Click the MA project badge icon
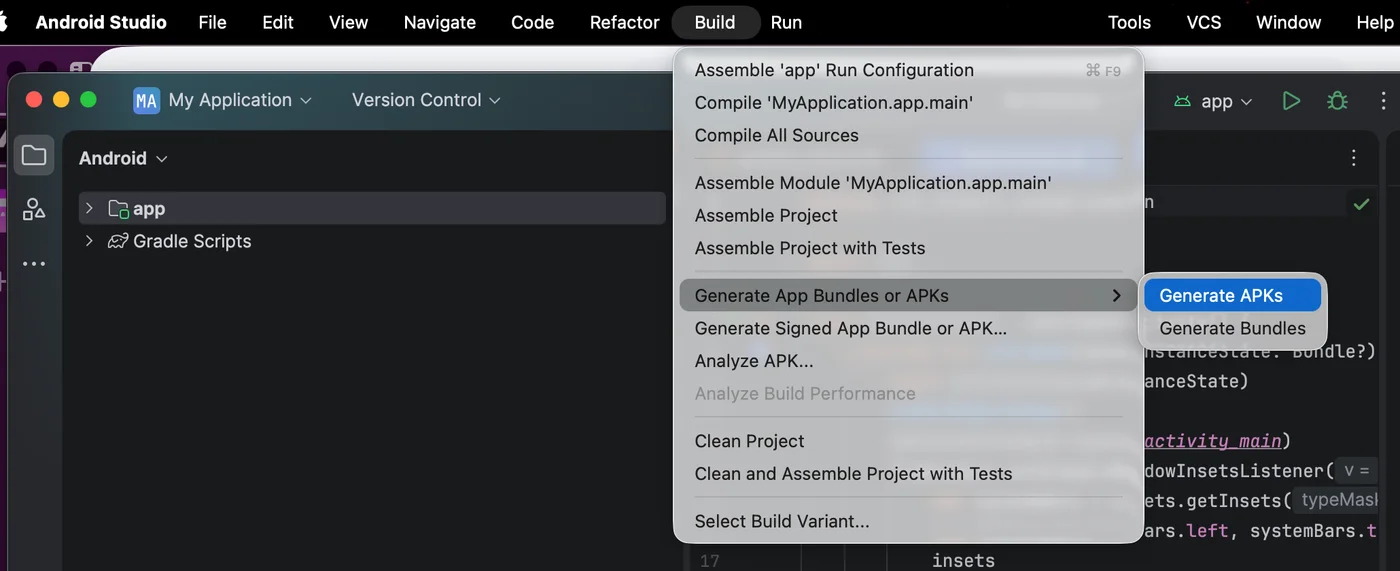Image resolution: width=1400 pixels, height=571 pixels. coord(147,100)
